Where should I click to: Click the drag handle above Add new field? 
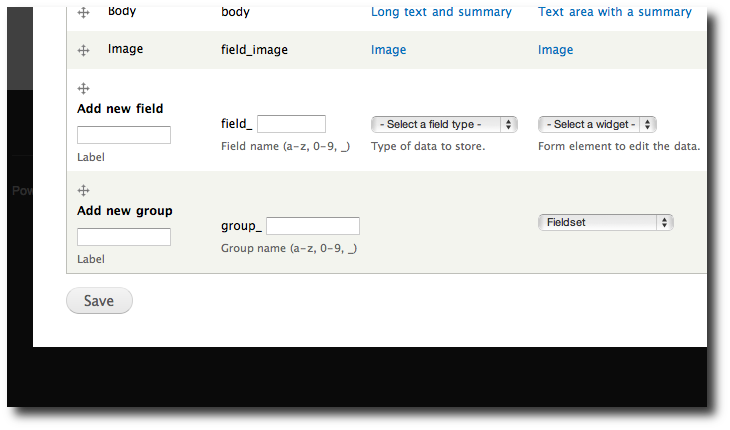83,88
